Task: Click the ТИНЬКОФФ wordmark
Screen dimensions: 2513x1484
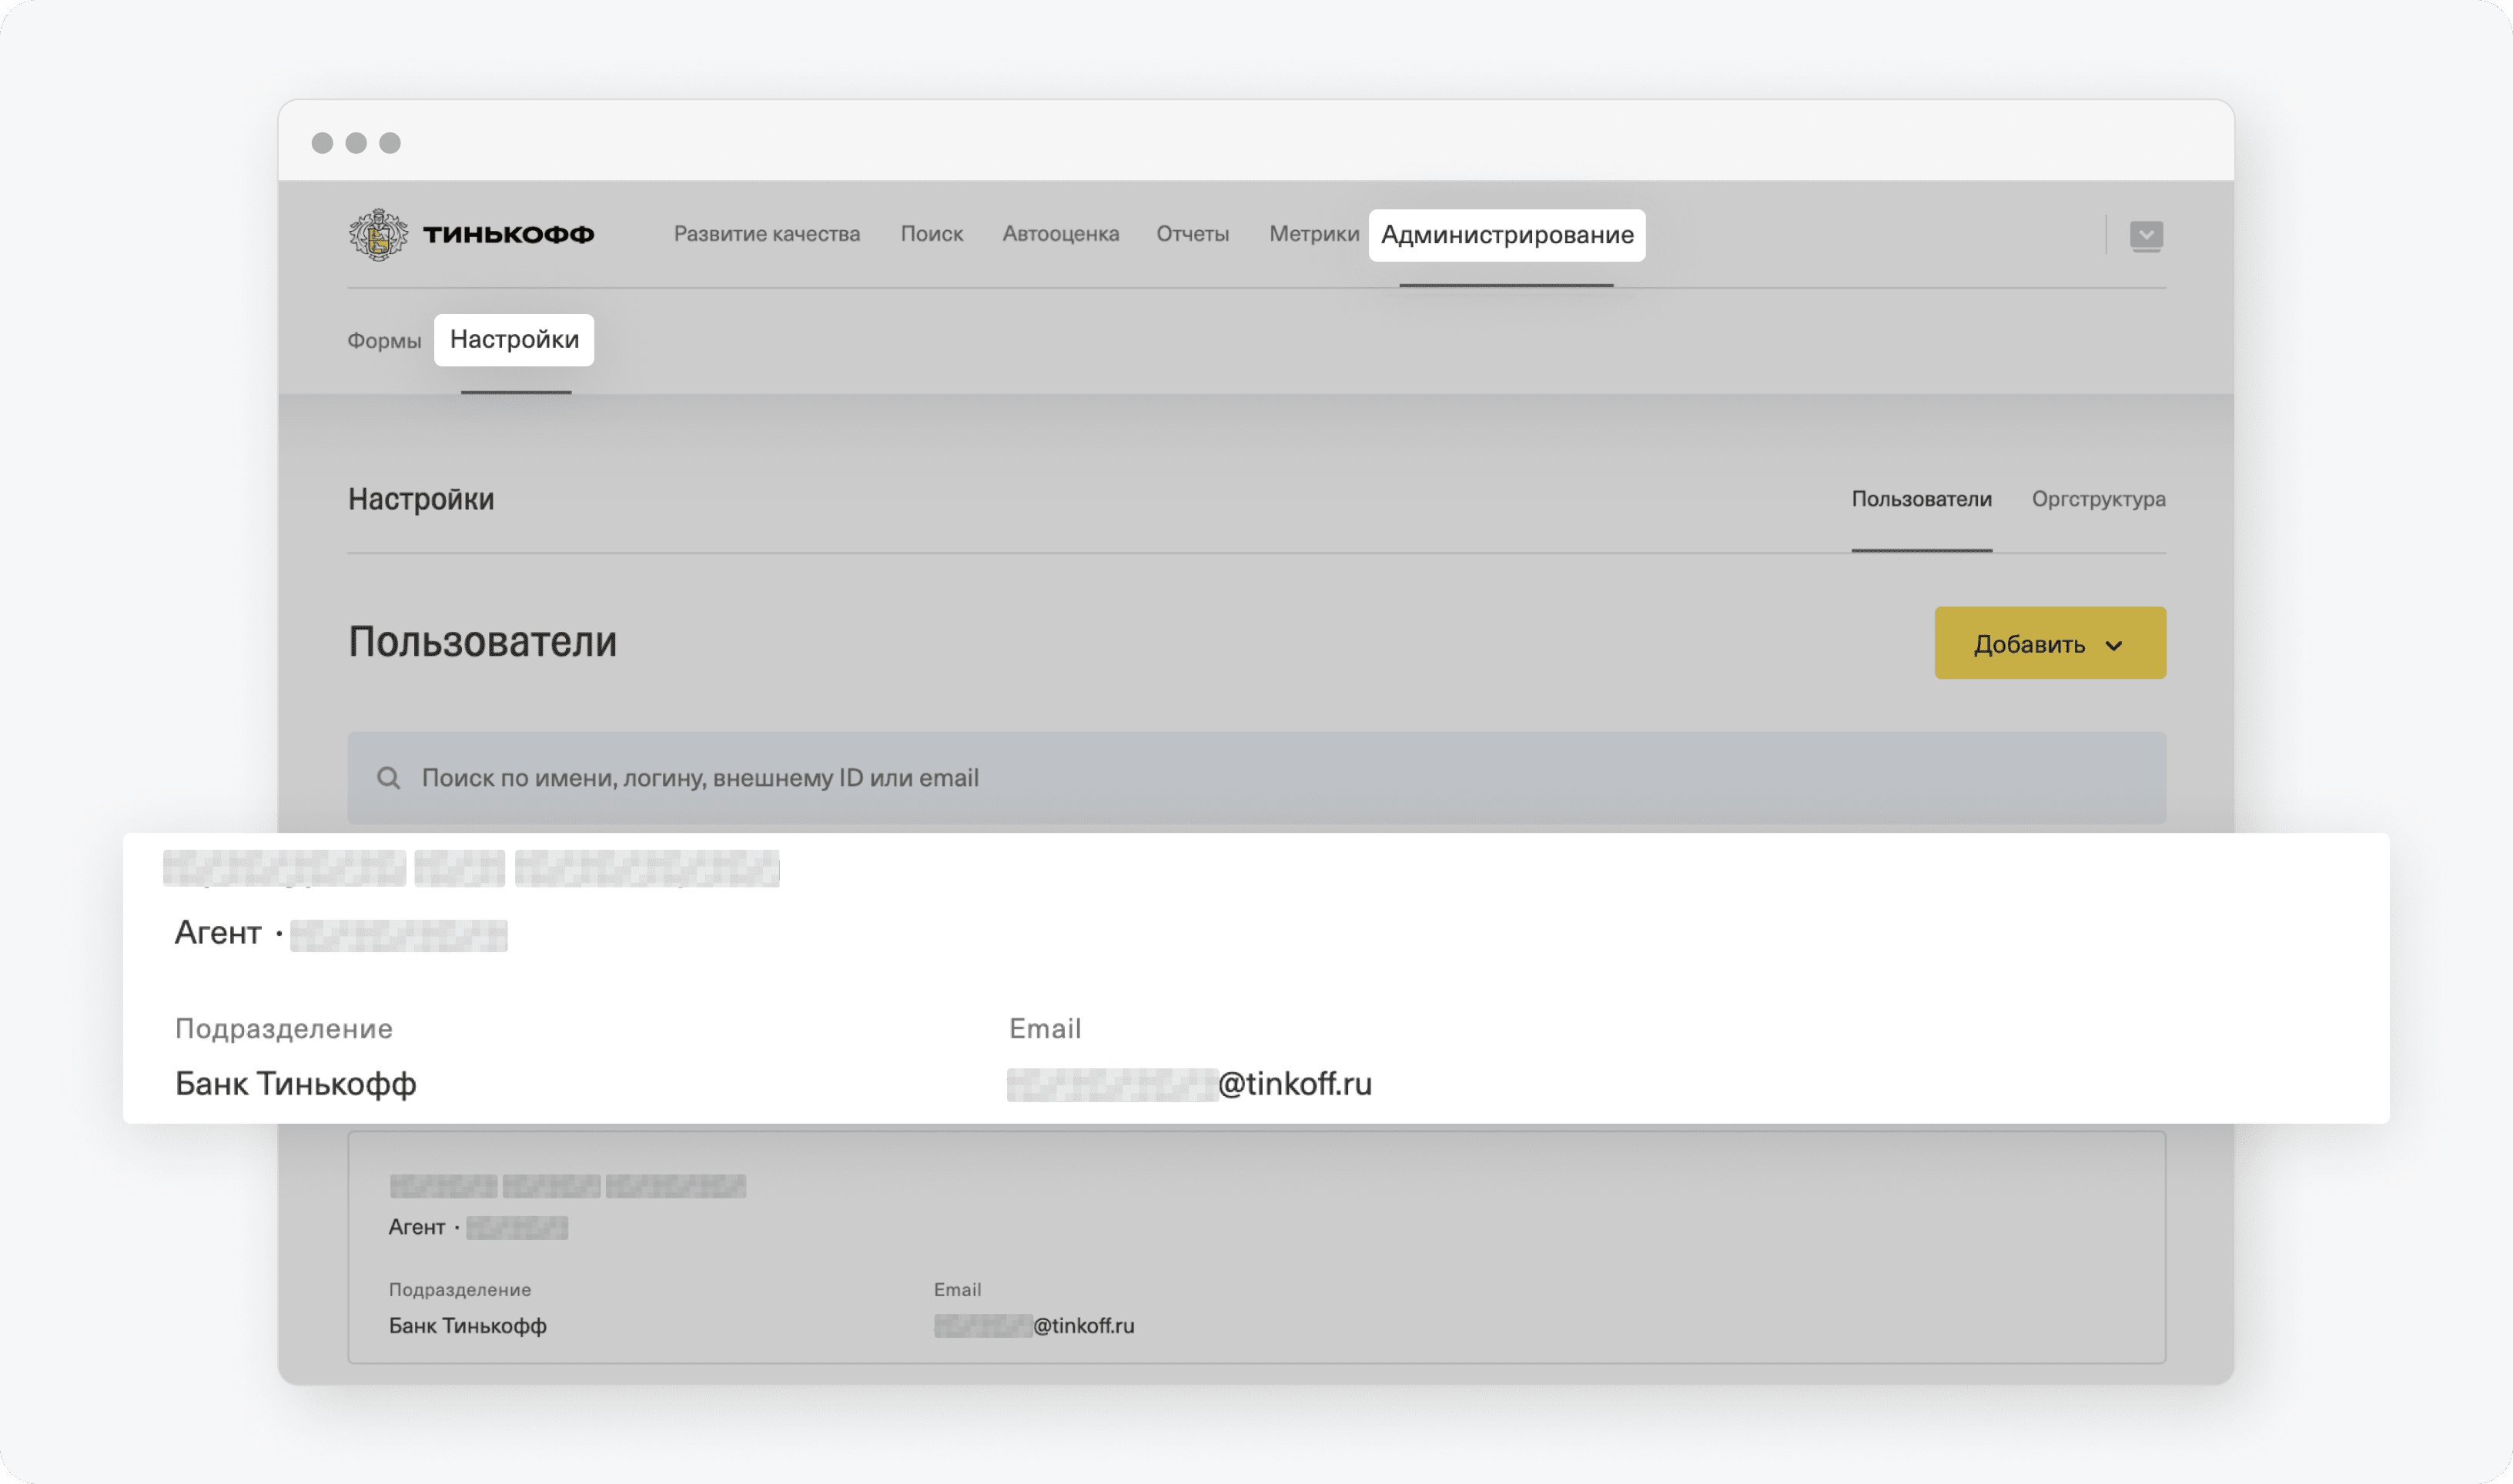Action: [x=508, y=235]
